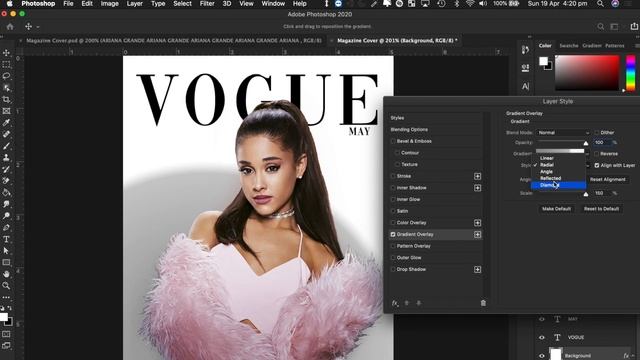The image size is (640, 360).
Task: Select the Styles section in Layer Style
Action: 397,118
